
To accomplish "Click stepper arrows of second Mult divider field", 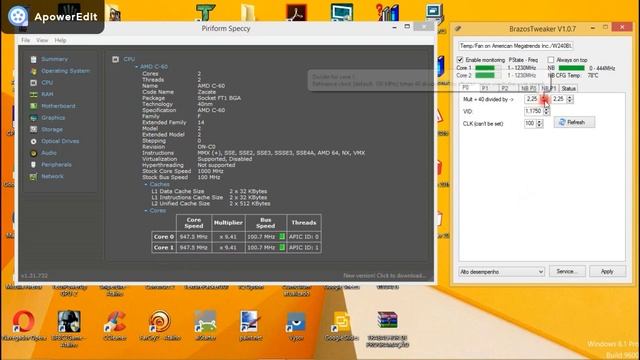I will tap(570, 99).
